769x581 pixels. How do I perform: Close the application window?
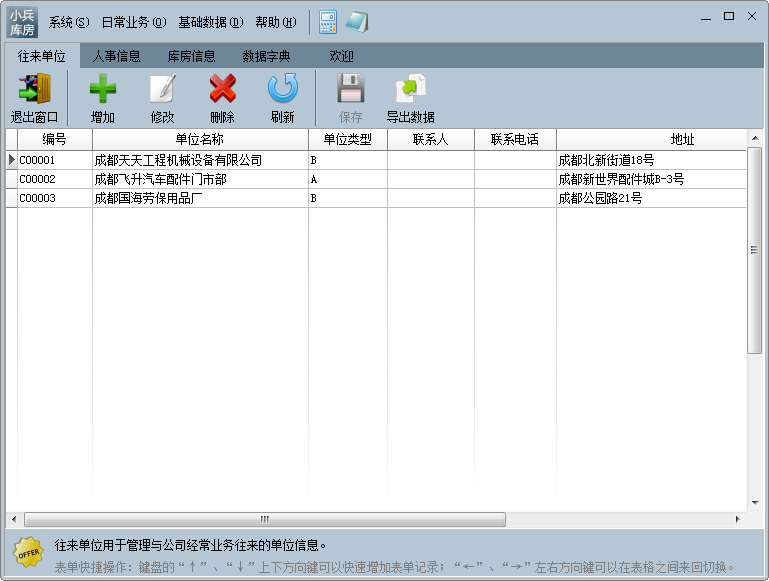752,17
